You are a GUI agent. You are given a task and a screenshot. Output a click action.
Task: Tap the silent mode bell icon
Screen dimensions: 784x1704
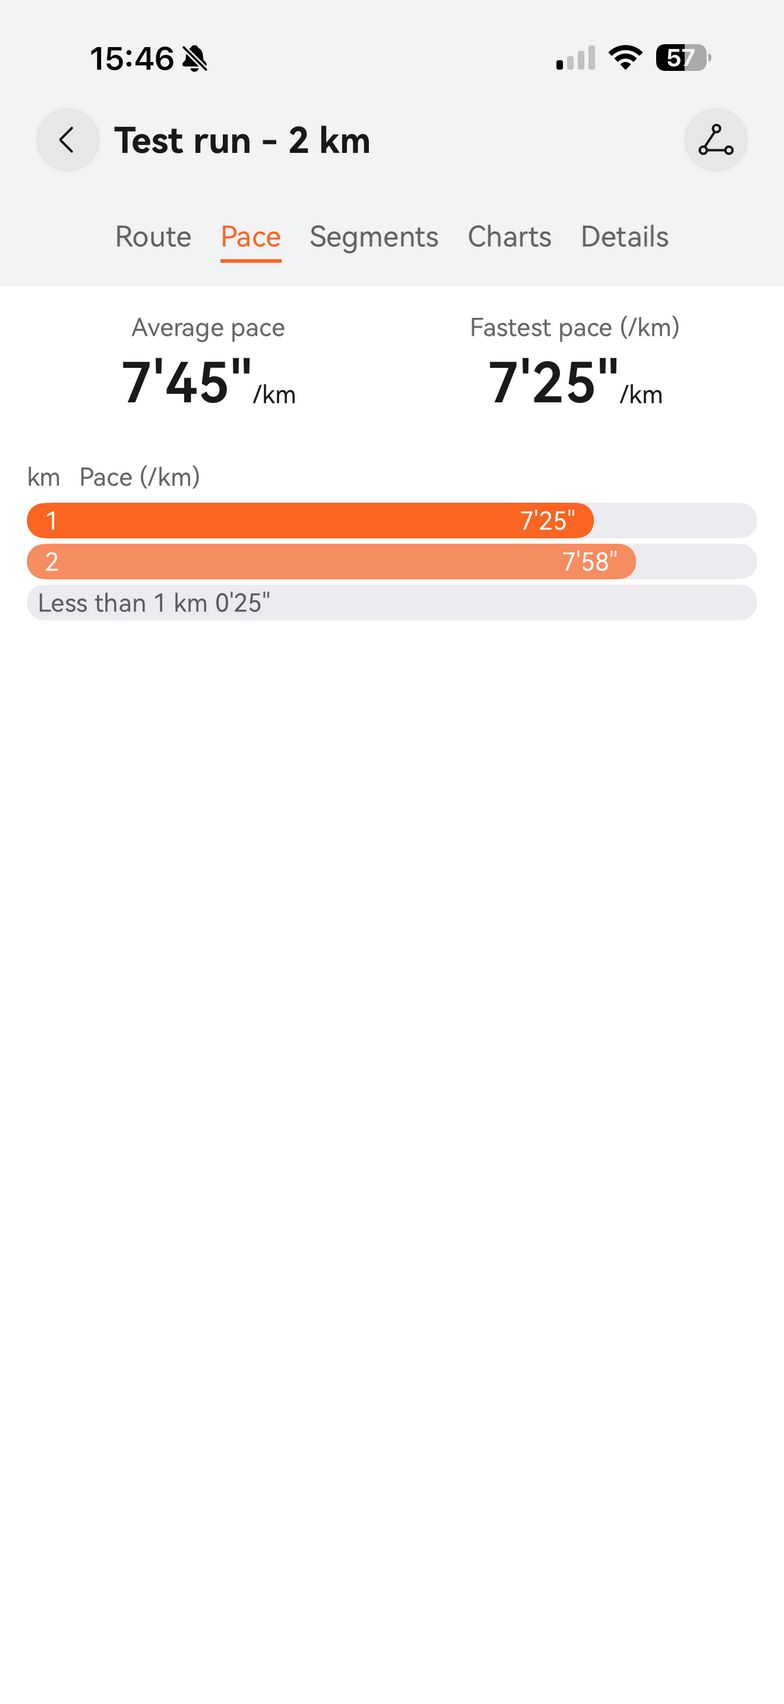pos(195,59)
